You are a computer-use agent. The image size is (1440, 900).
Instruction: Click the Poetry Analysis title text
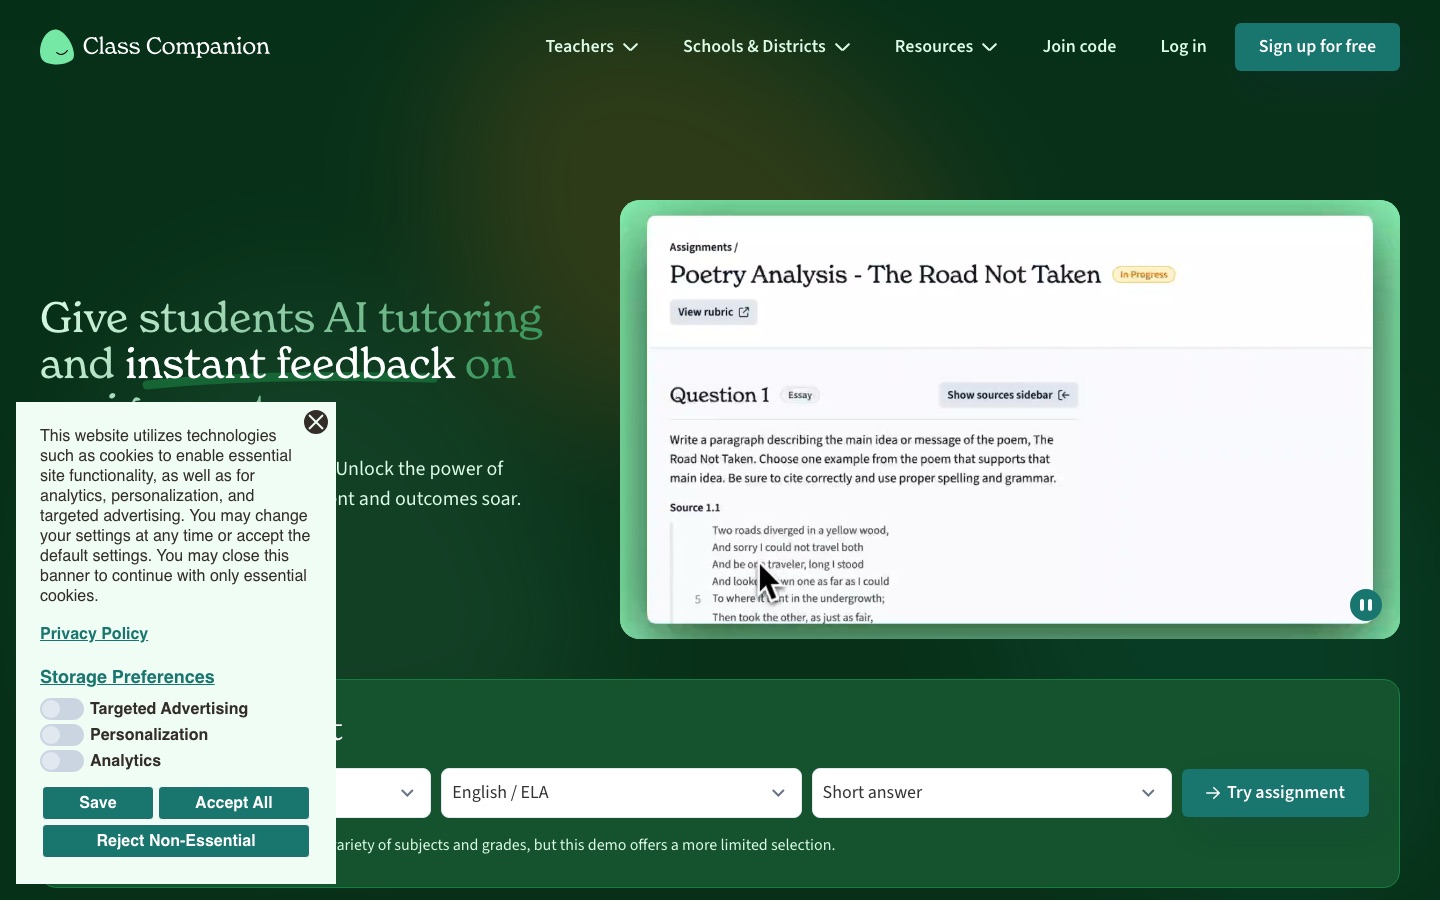(x=885, y=275)
